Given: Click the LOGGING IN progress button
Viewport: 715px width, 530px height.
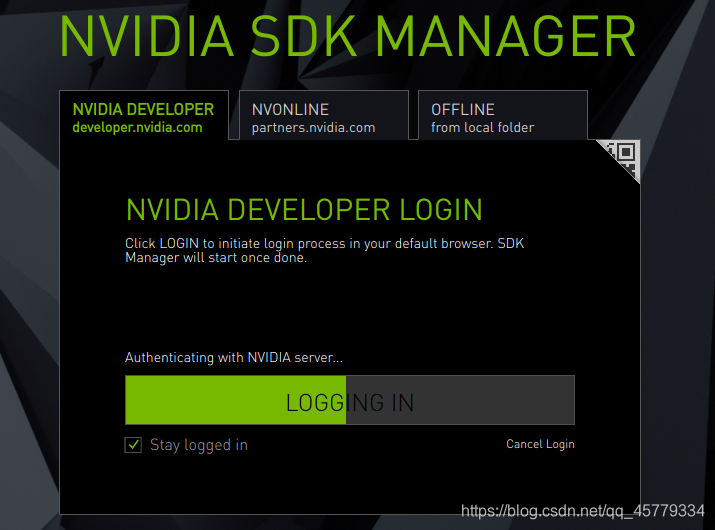Looking at the screenshot, I should tap(350, 400).
